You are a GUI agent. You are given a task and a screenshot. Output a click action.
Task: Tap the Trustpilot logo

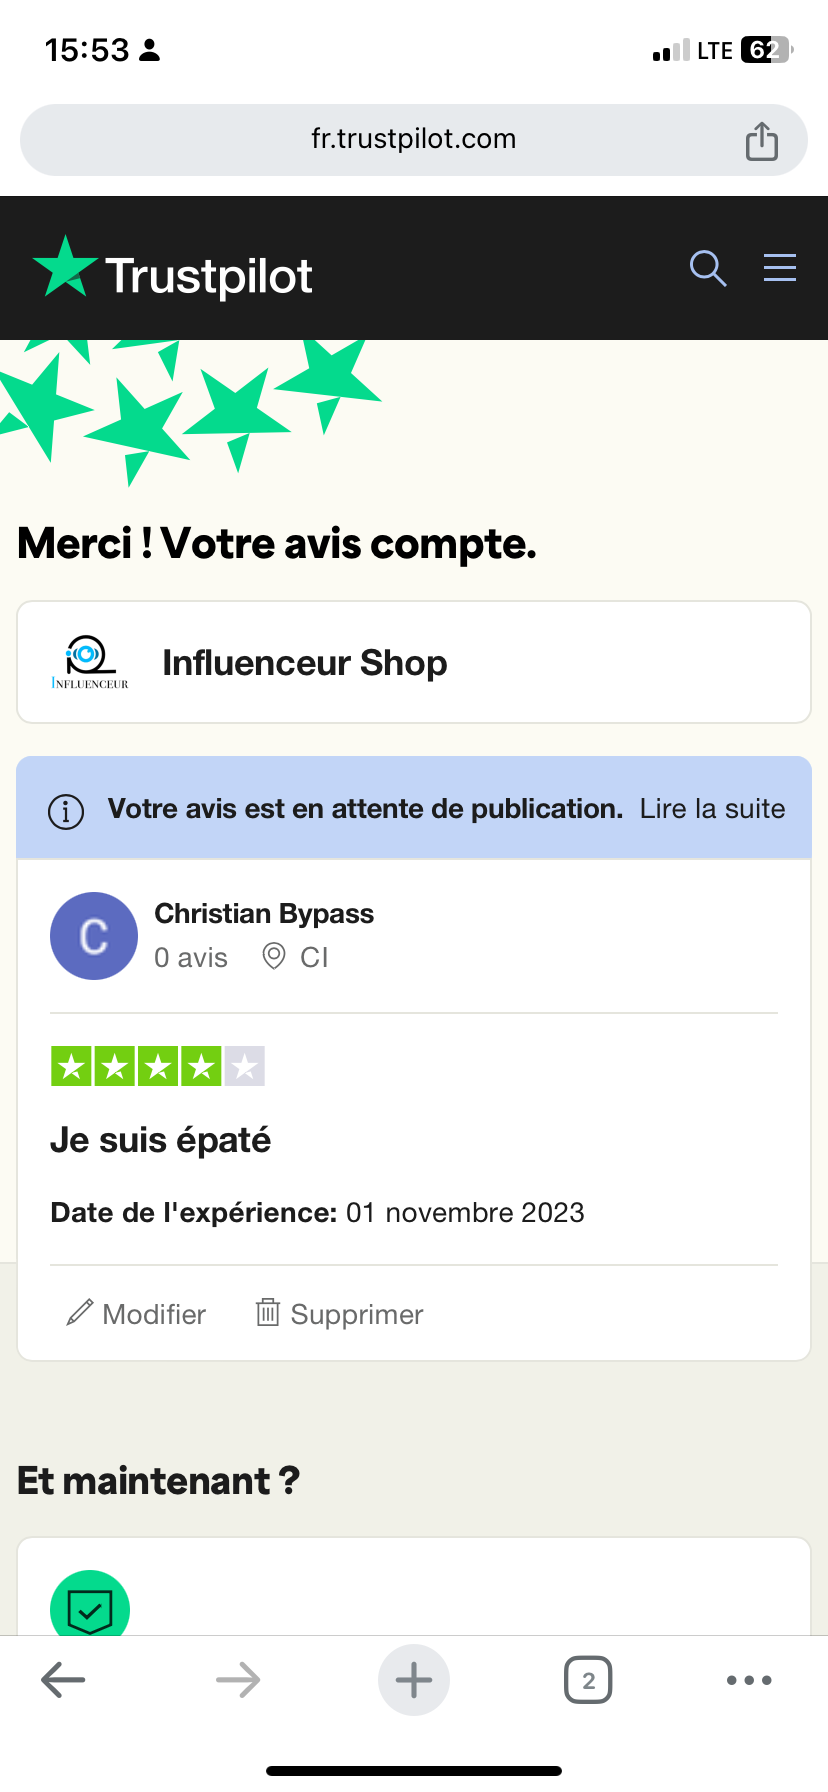point(173,275)
